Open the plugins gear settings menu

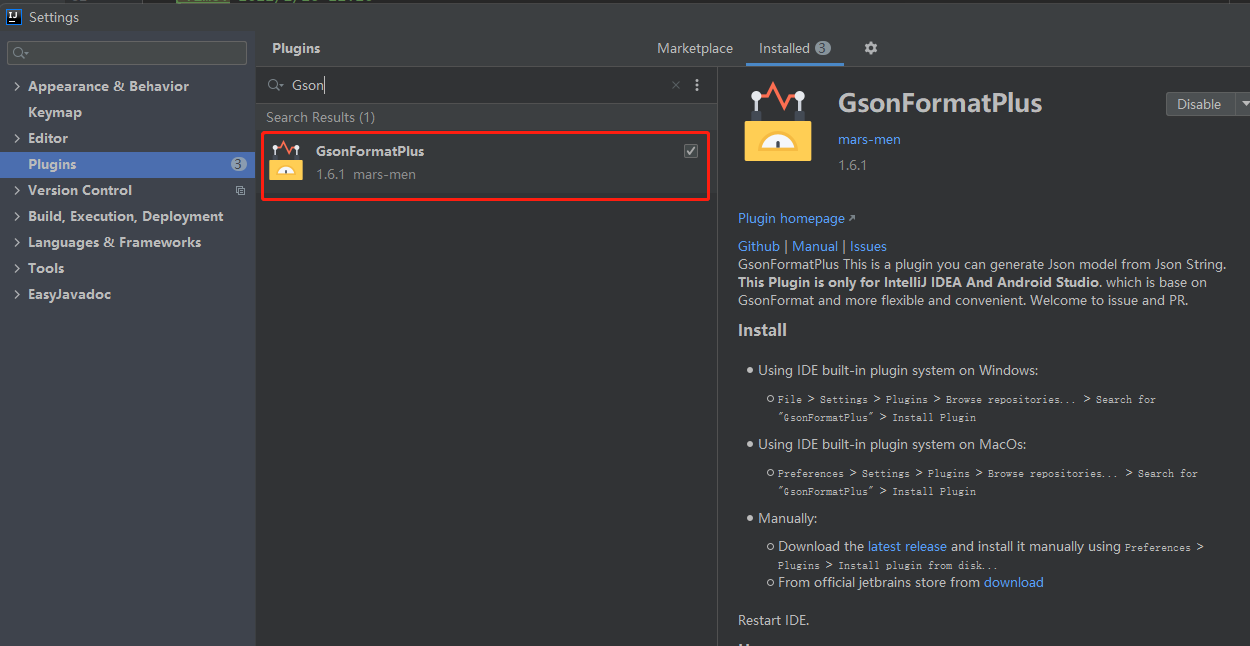pos(870,48)
